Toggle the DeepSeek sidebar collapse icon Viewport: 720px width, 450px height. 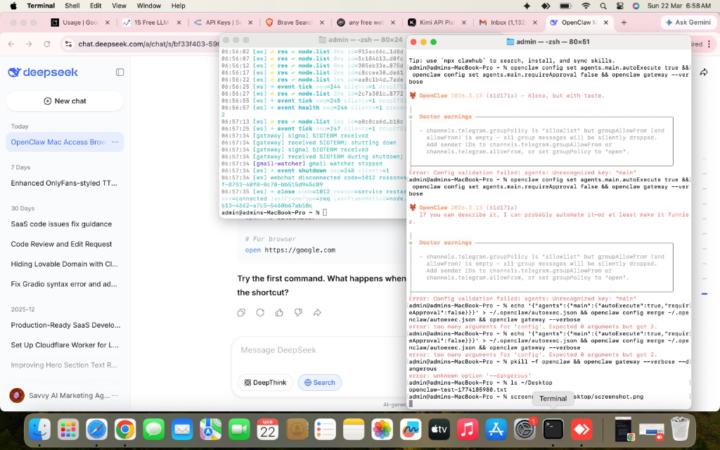tap(120, 72)
